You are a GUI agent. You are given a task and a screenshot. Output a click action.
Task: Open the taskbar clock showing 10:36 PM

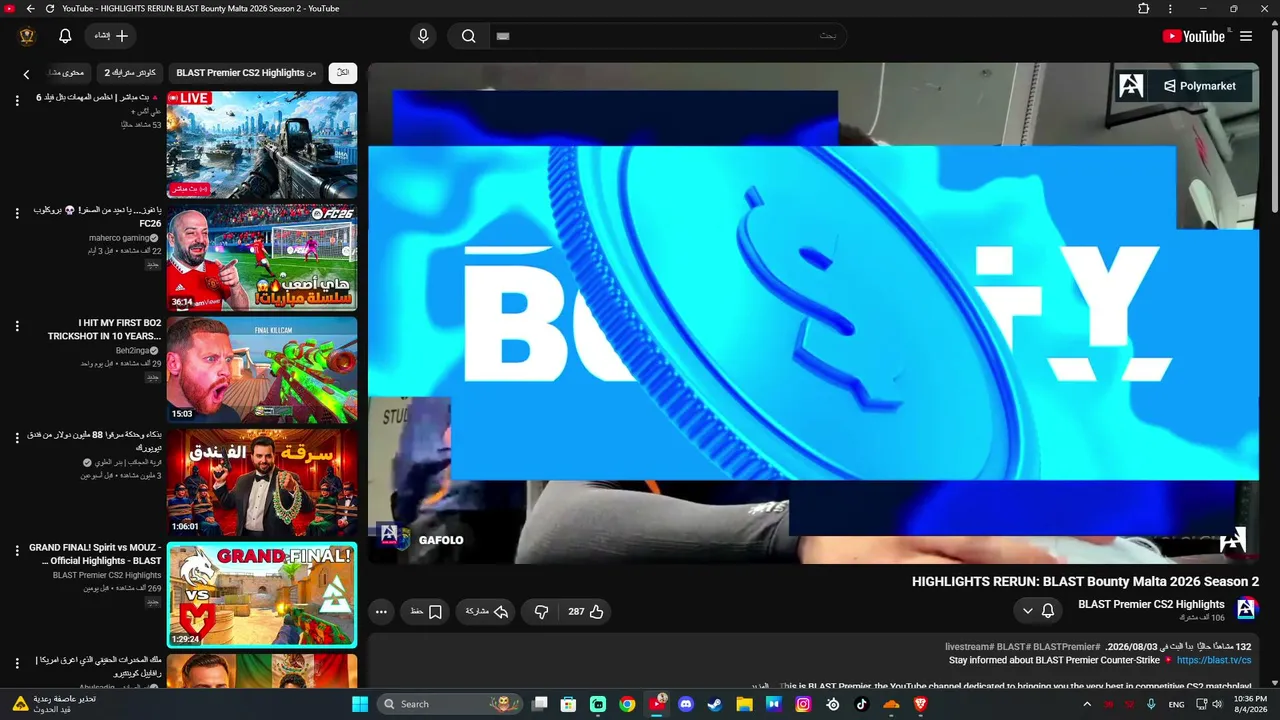[x=1251, y=704]
